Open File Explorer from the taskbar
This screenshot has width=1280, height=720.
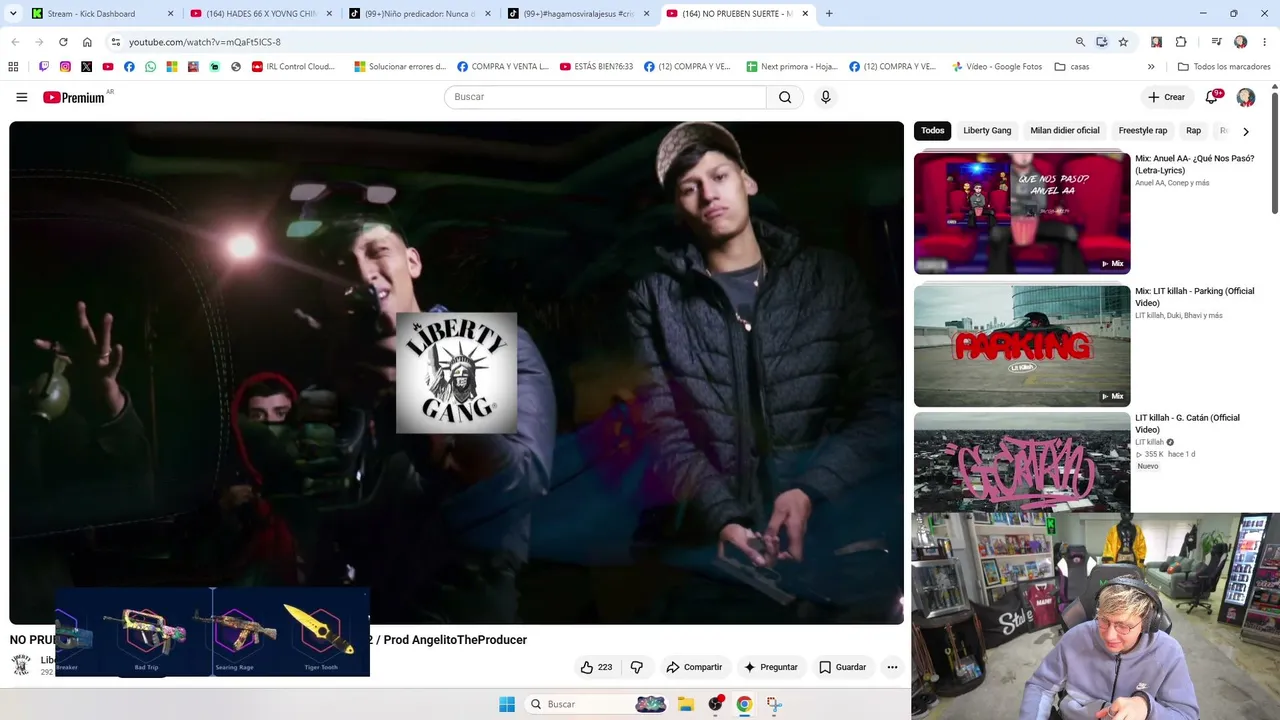point(686,704)
